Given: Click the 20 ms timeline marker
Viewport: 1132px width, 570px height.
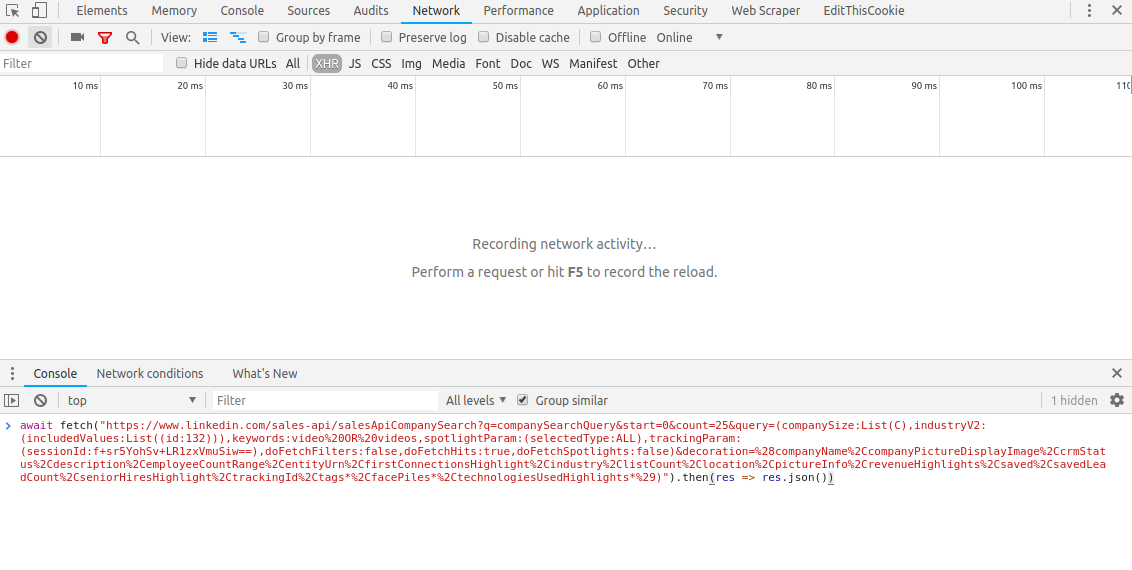Looking at the screenshot, I should click(190, 86).
